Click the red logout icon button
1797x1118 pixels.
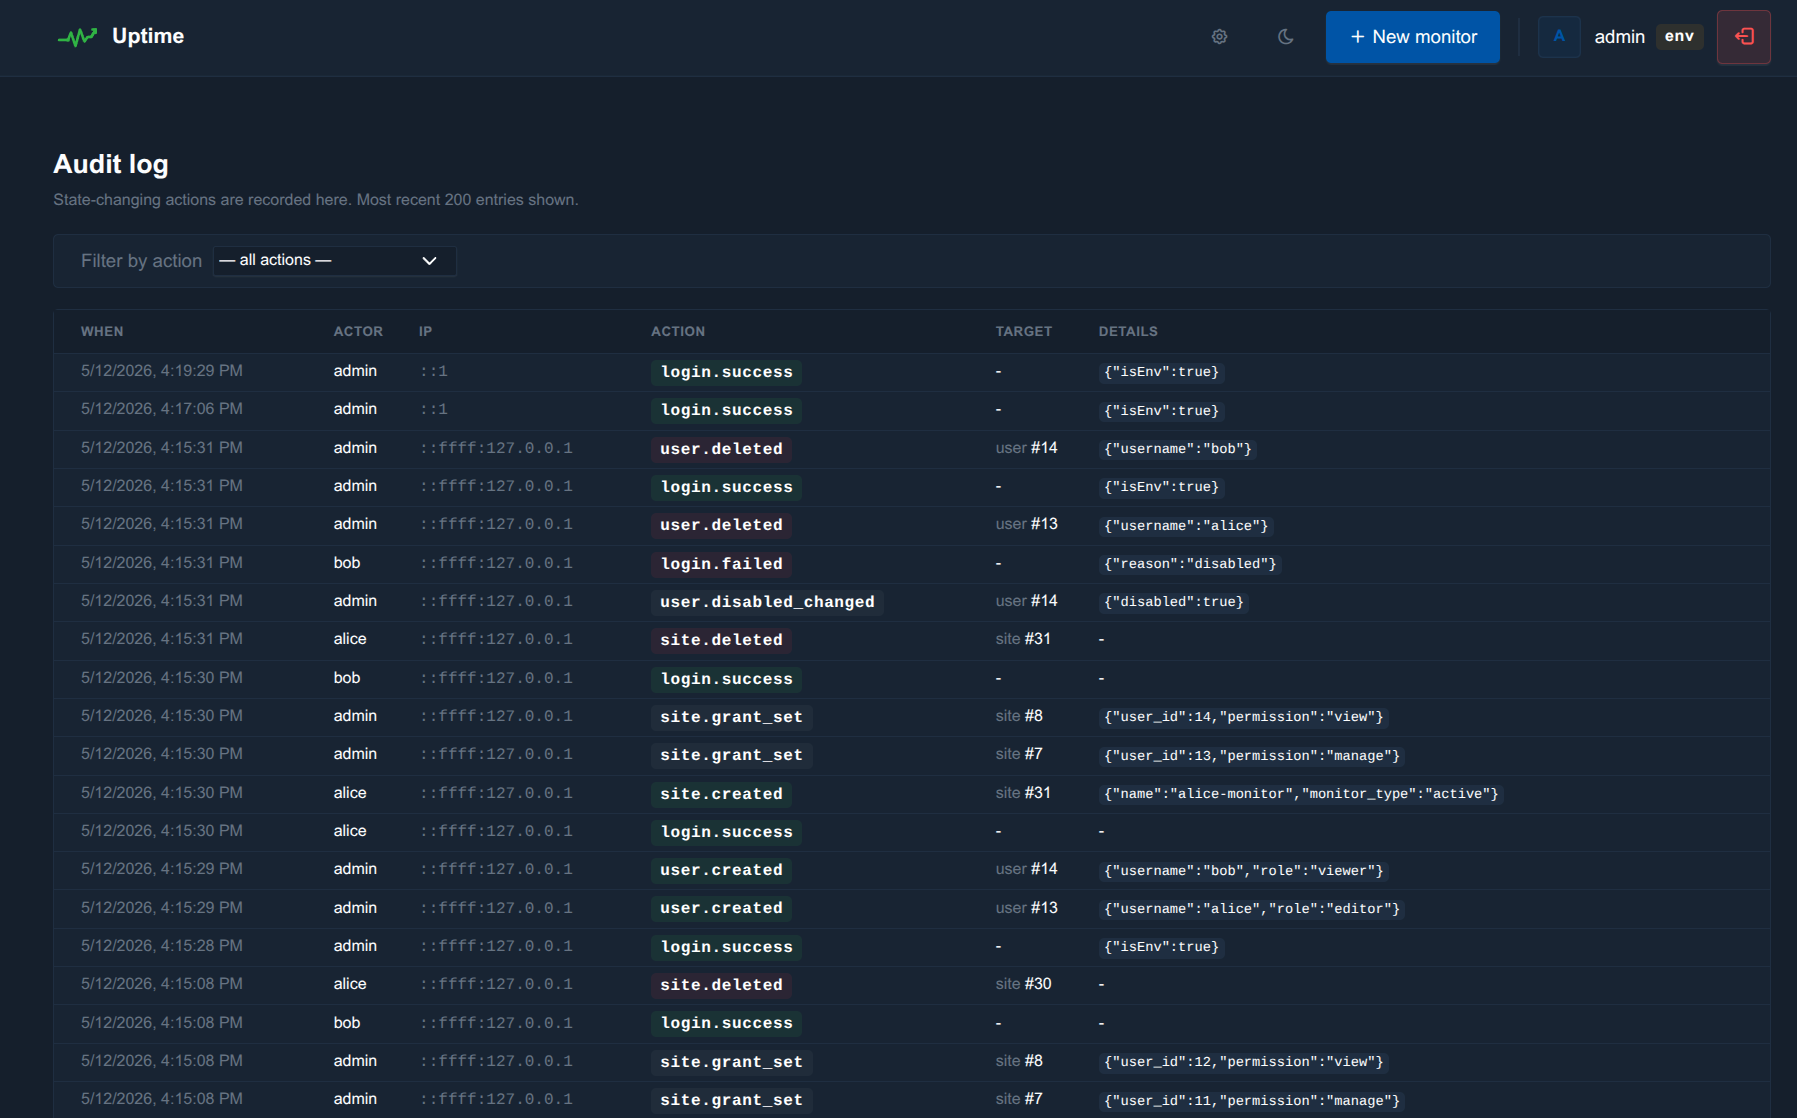click(1743, 37)
